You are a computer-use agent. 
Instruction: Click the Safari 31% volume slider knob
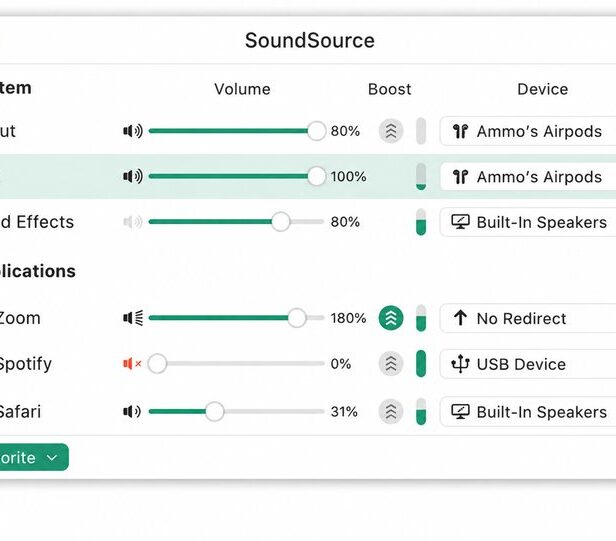[x=214, y=411]
